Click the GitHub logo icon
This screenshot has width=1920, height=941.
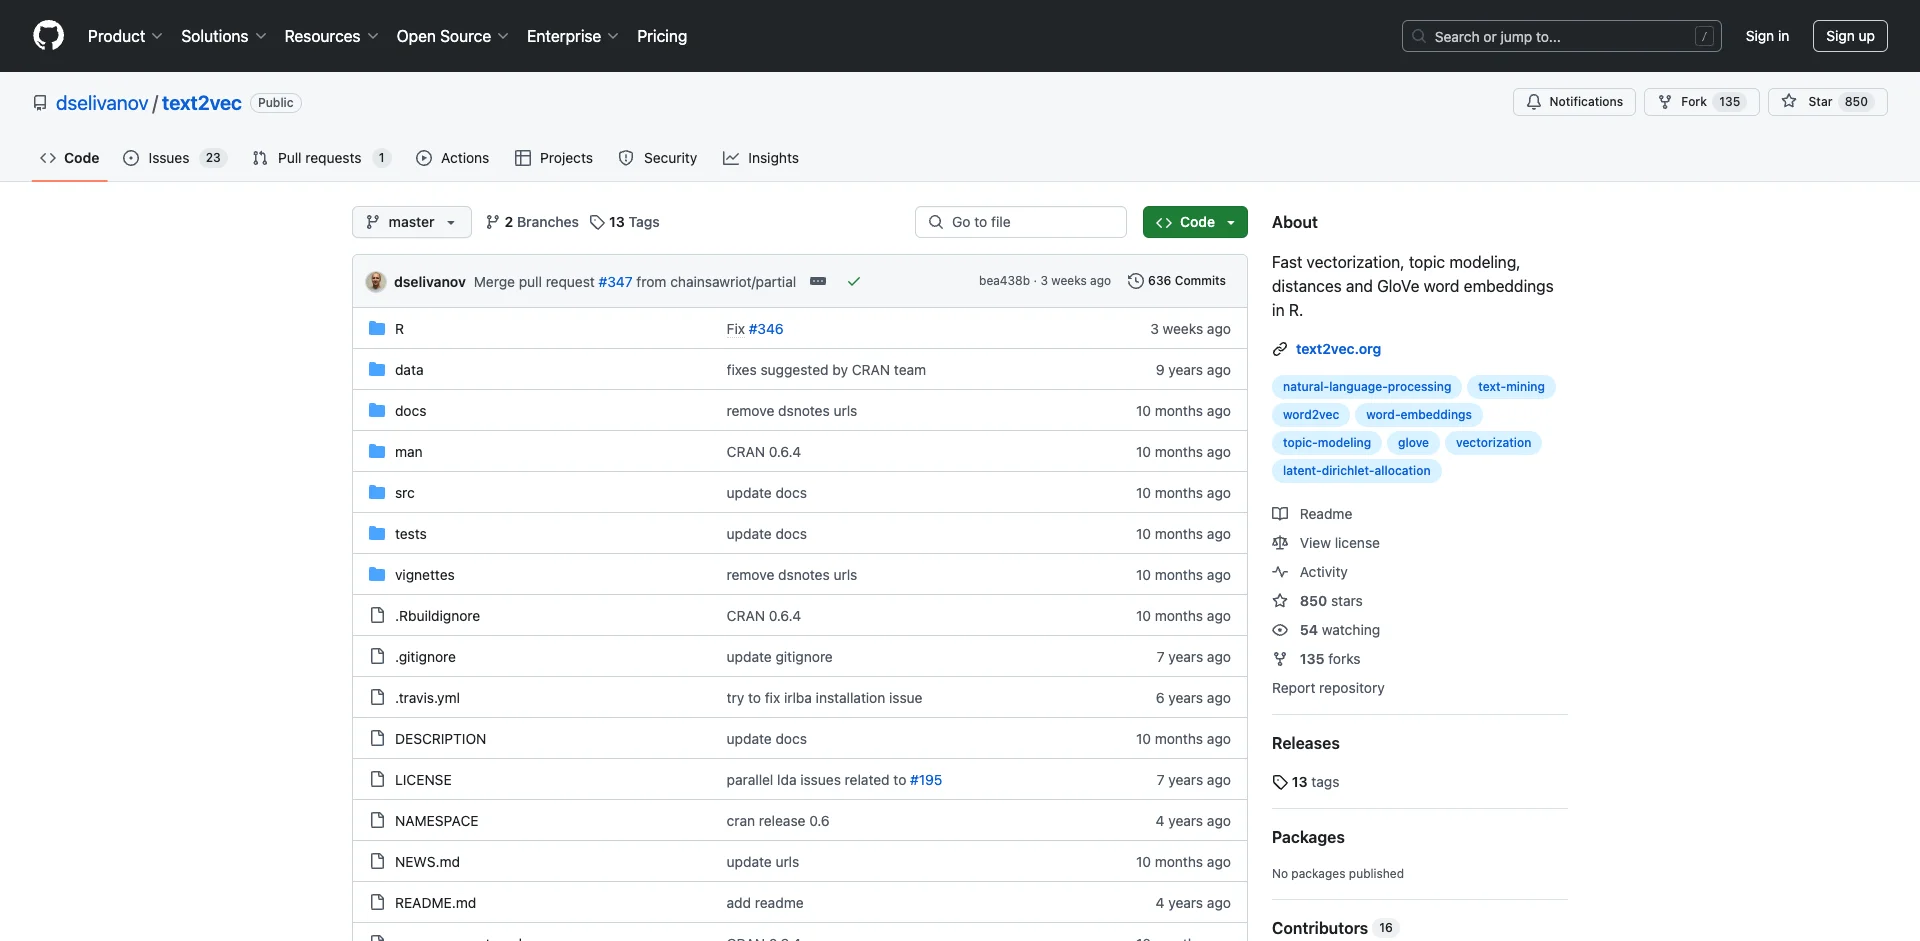click(x=48, y=36)
